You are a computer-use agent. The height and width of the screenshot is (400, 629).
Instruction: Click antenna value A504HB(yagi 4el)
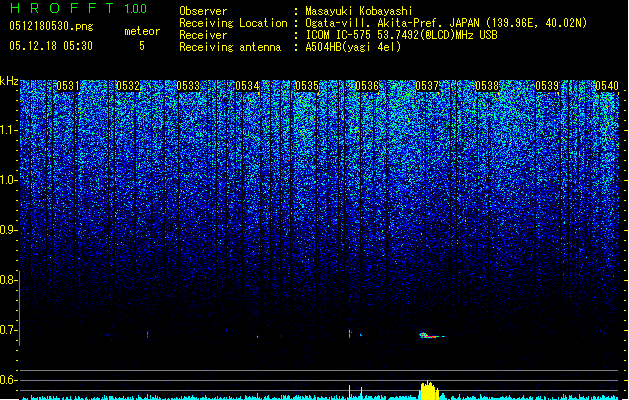click(x=353, y=47)
